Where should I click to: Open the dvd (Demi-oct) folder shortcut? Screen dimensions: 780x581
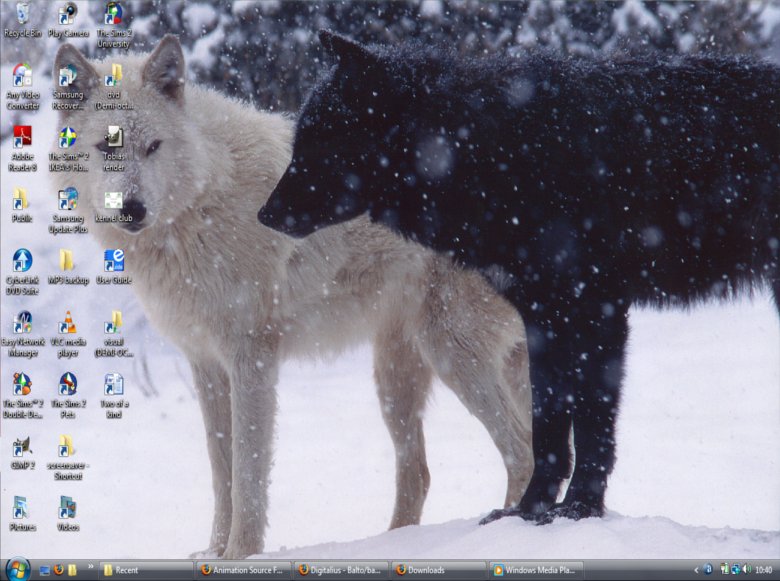[113, 87]
